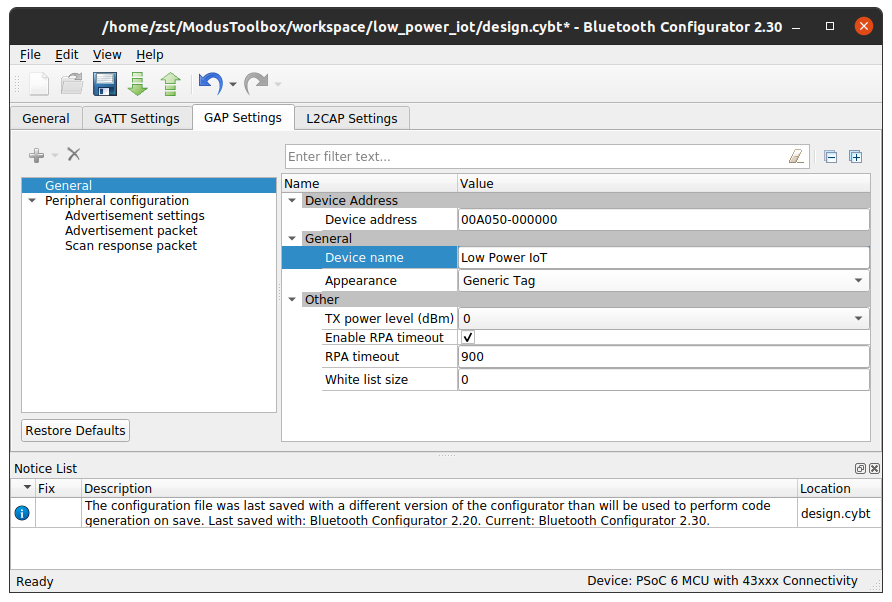
Task: Collapse all parameter groups icon
Action: [x=830, y=156]
